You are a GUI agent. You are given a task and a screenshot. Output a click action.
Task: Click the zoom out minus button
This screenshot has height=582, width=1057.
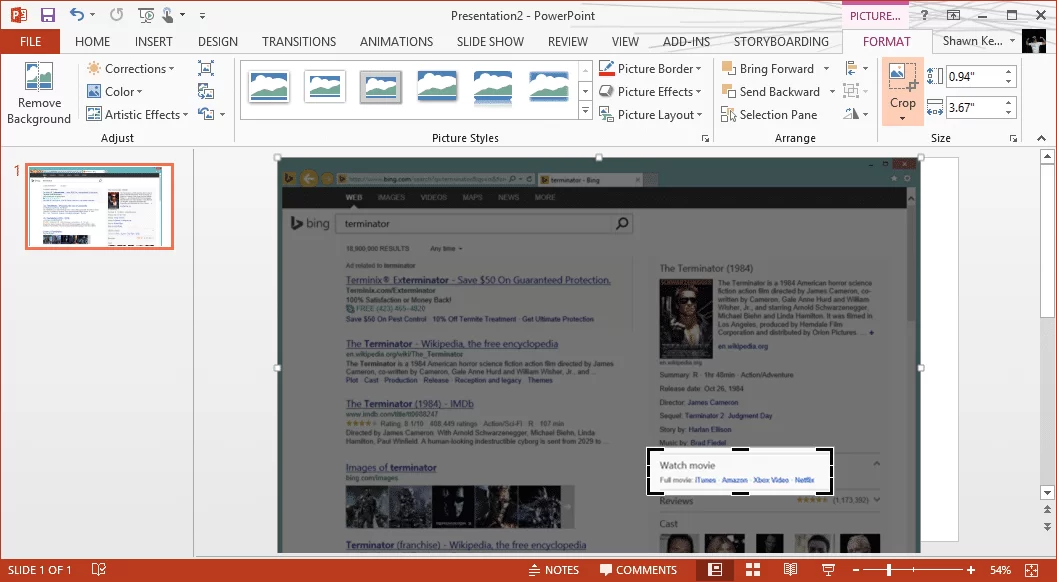click(x=855, y=570)
